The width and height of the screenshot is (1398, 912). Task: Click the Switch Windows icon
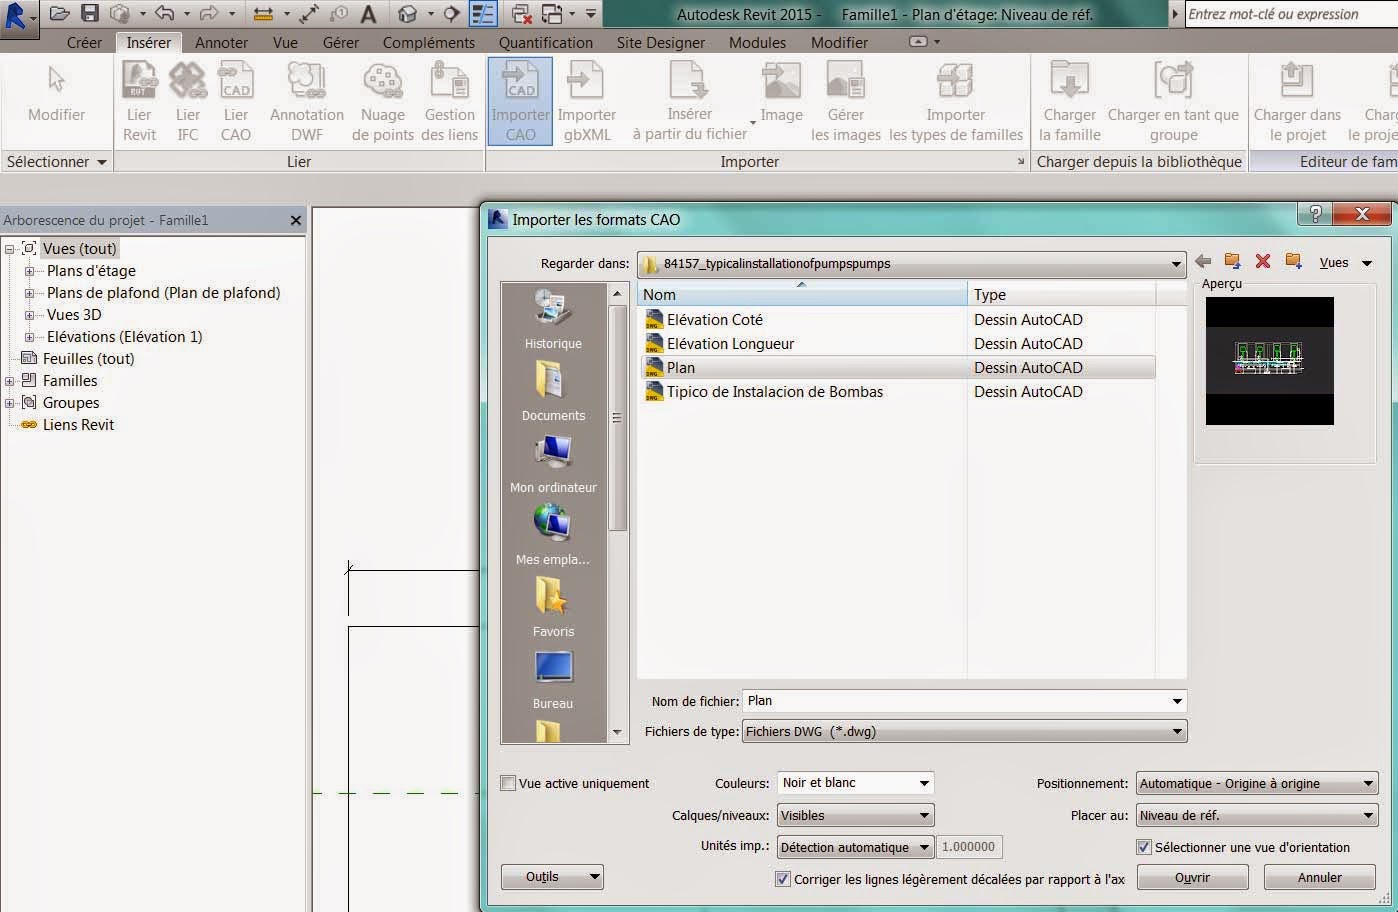(552, 14)
